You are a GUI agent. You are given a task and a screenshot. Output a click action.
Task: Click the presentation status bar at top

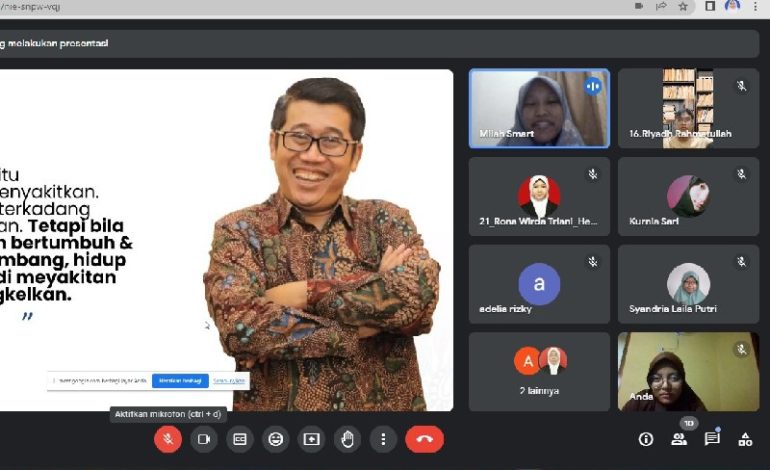pos(379,43)
